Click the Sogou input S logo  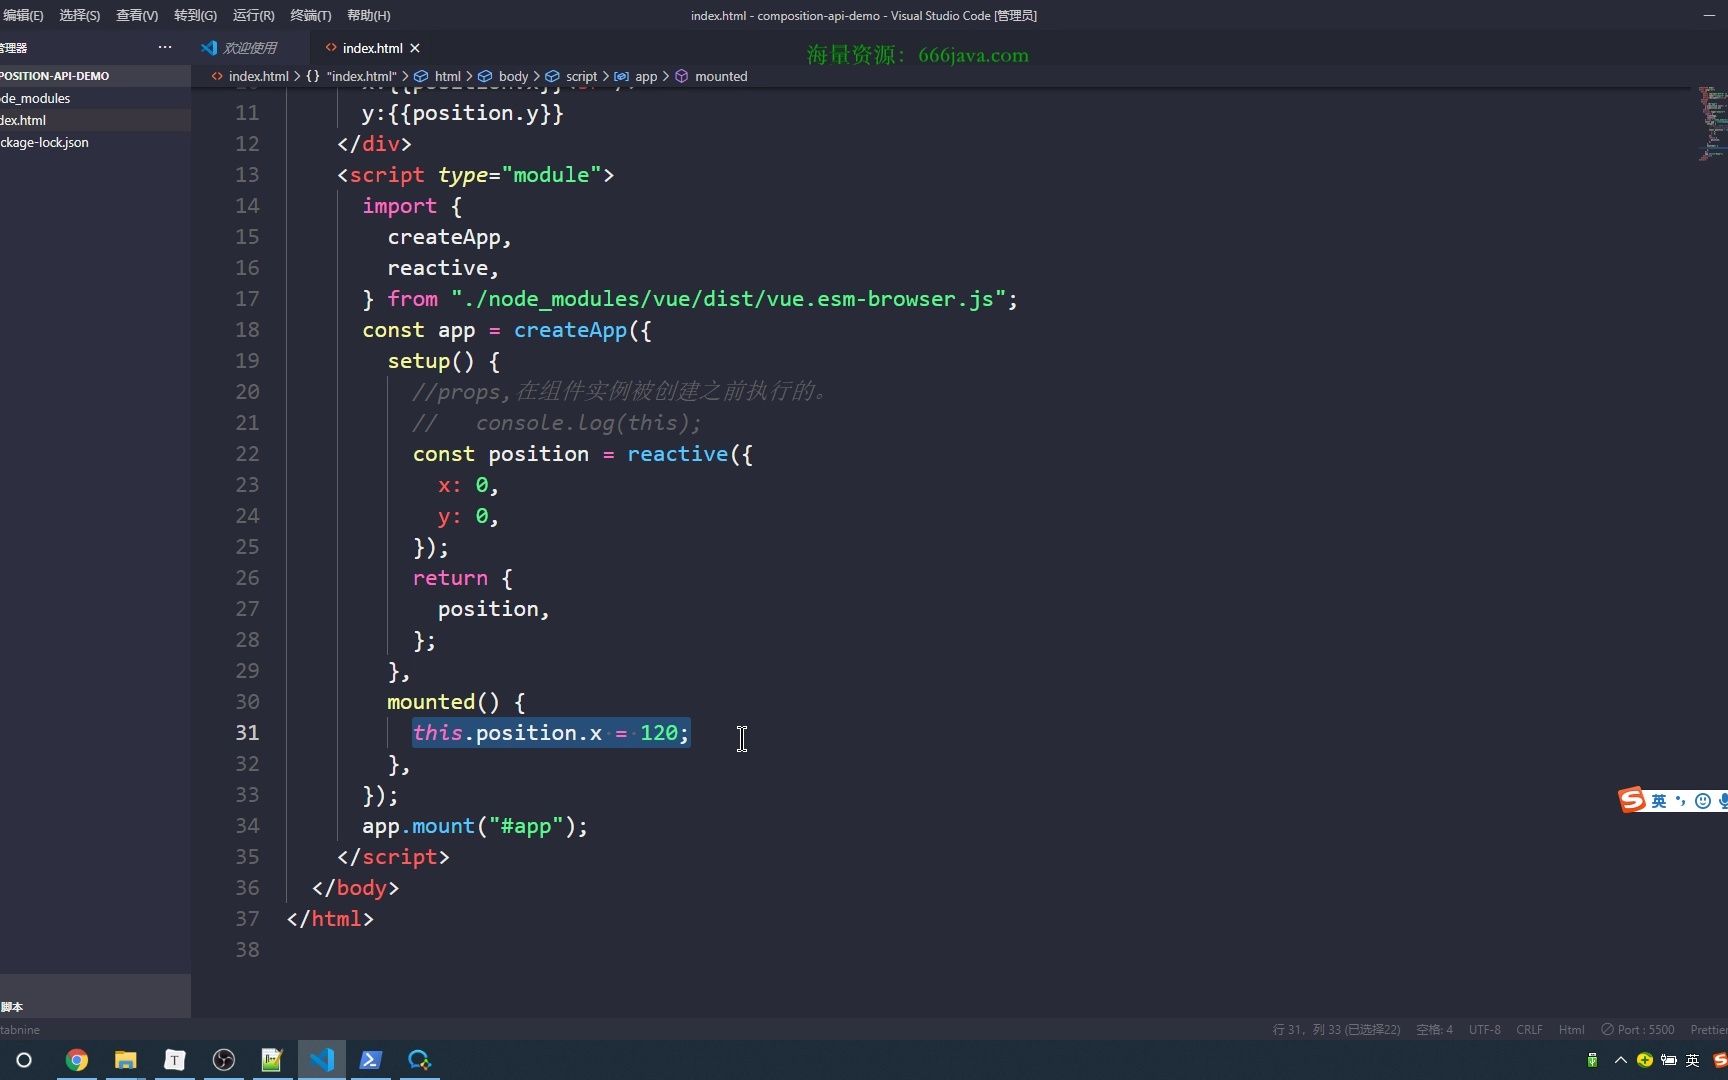click(1632, 800)
